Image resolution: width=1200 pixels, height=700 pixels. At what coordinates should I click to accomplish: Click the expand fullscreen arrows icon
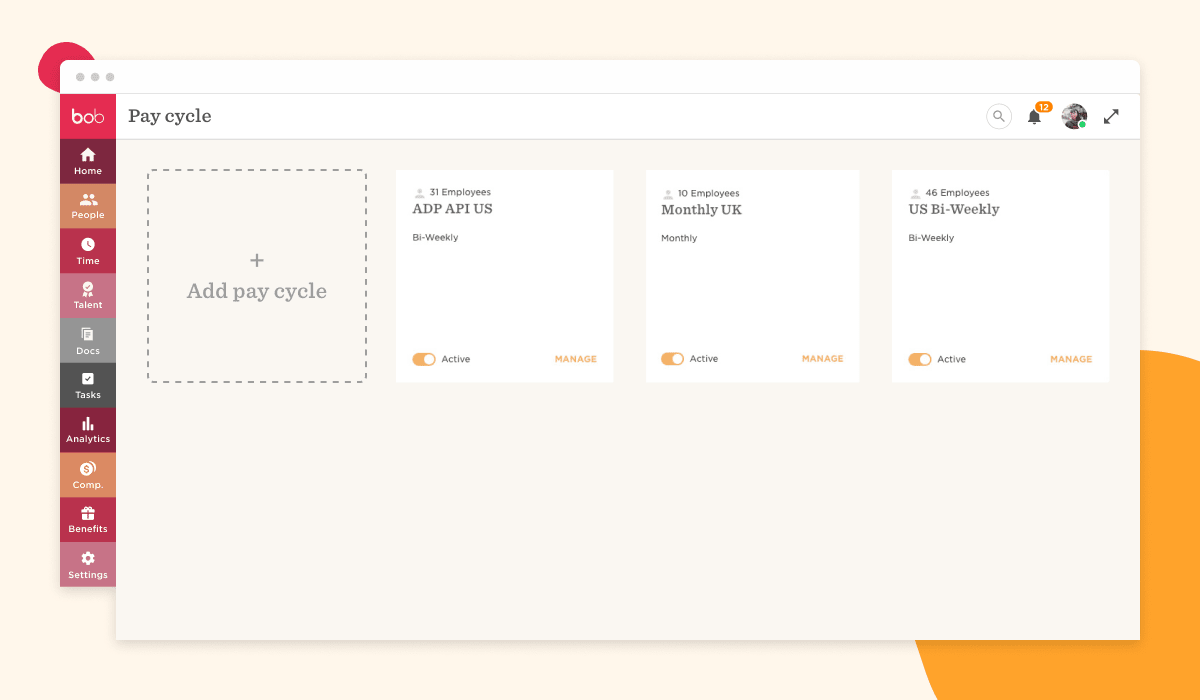pyautogui.click(x=1111, y=116)
